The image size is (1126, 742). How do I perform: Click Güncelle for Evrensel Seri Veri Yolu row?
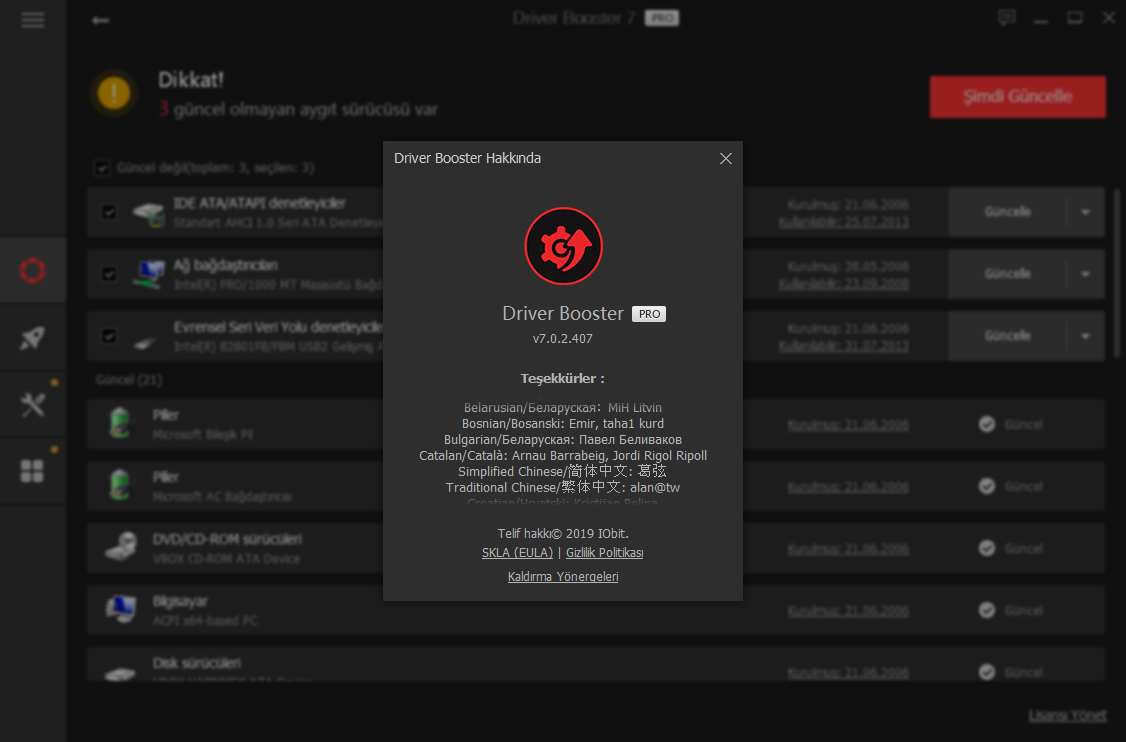pos(1008,335)
